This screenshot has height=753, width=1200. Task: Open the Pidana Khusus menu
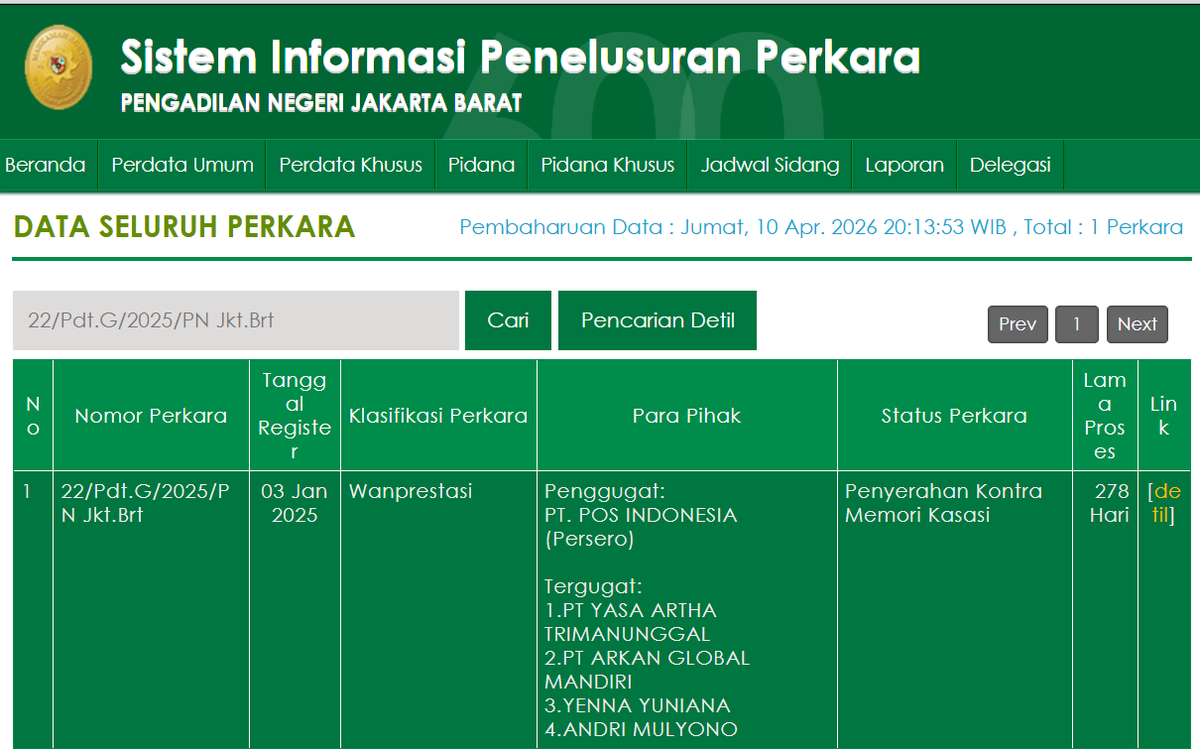[x=608, y=165]
